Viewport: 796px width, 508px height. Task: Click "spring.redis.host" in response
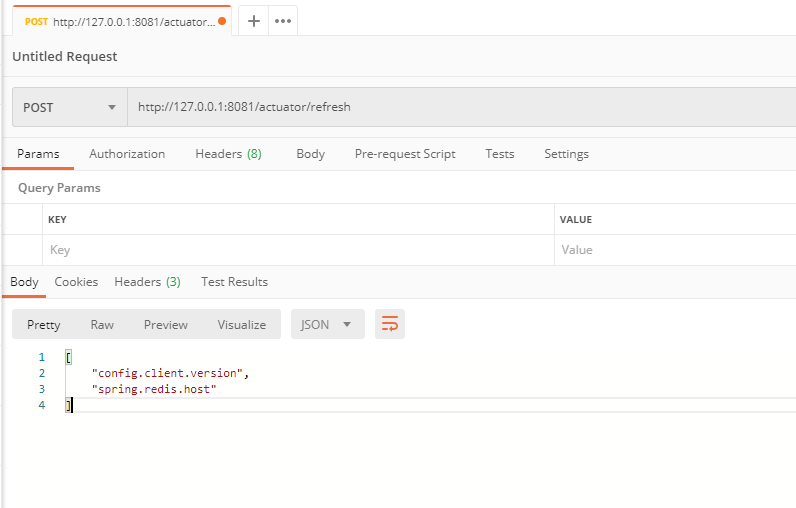click(x=154, y=389)
